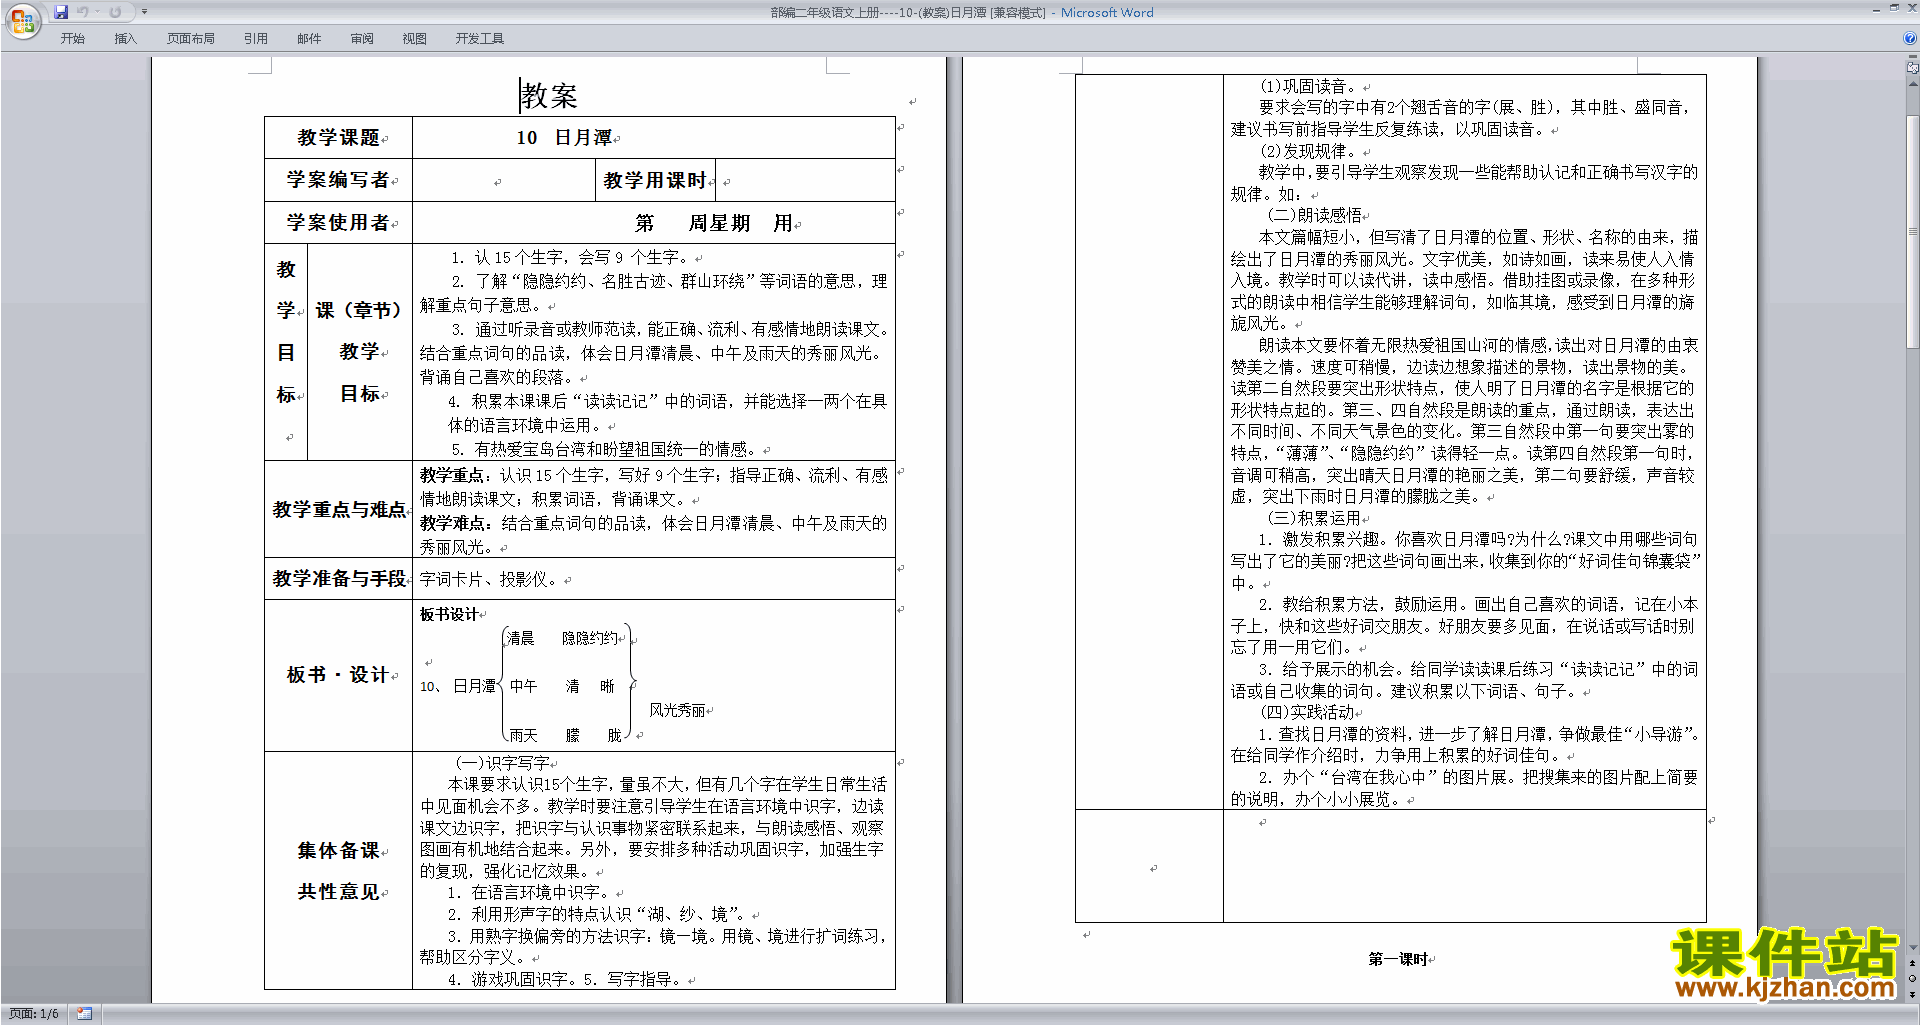Click the text 风光秀丽 in the board diagram

(x=677, y=710)
